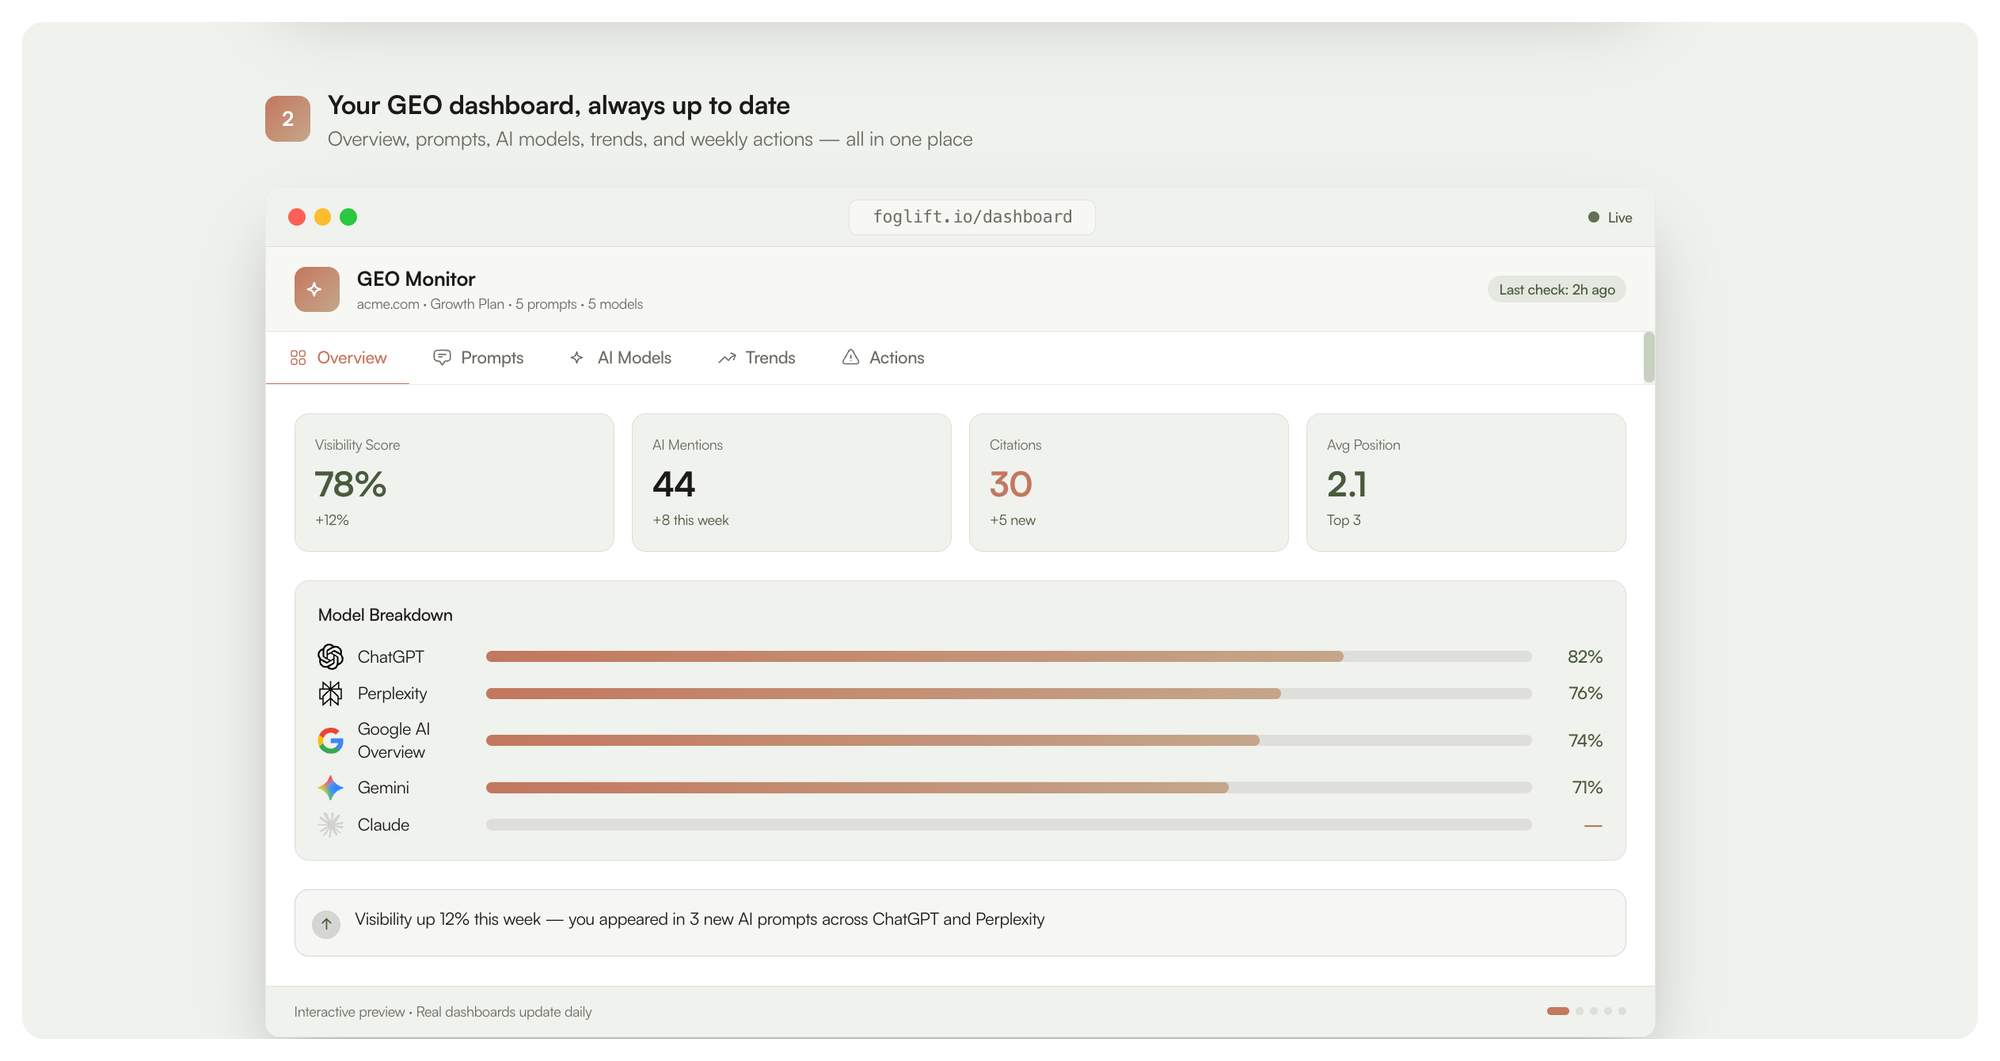Select the second carousel pagination dot
Screen dimensions: 2000x1061
click(x=1580, y=1011)
